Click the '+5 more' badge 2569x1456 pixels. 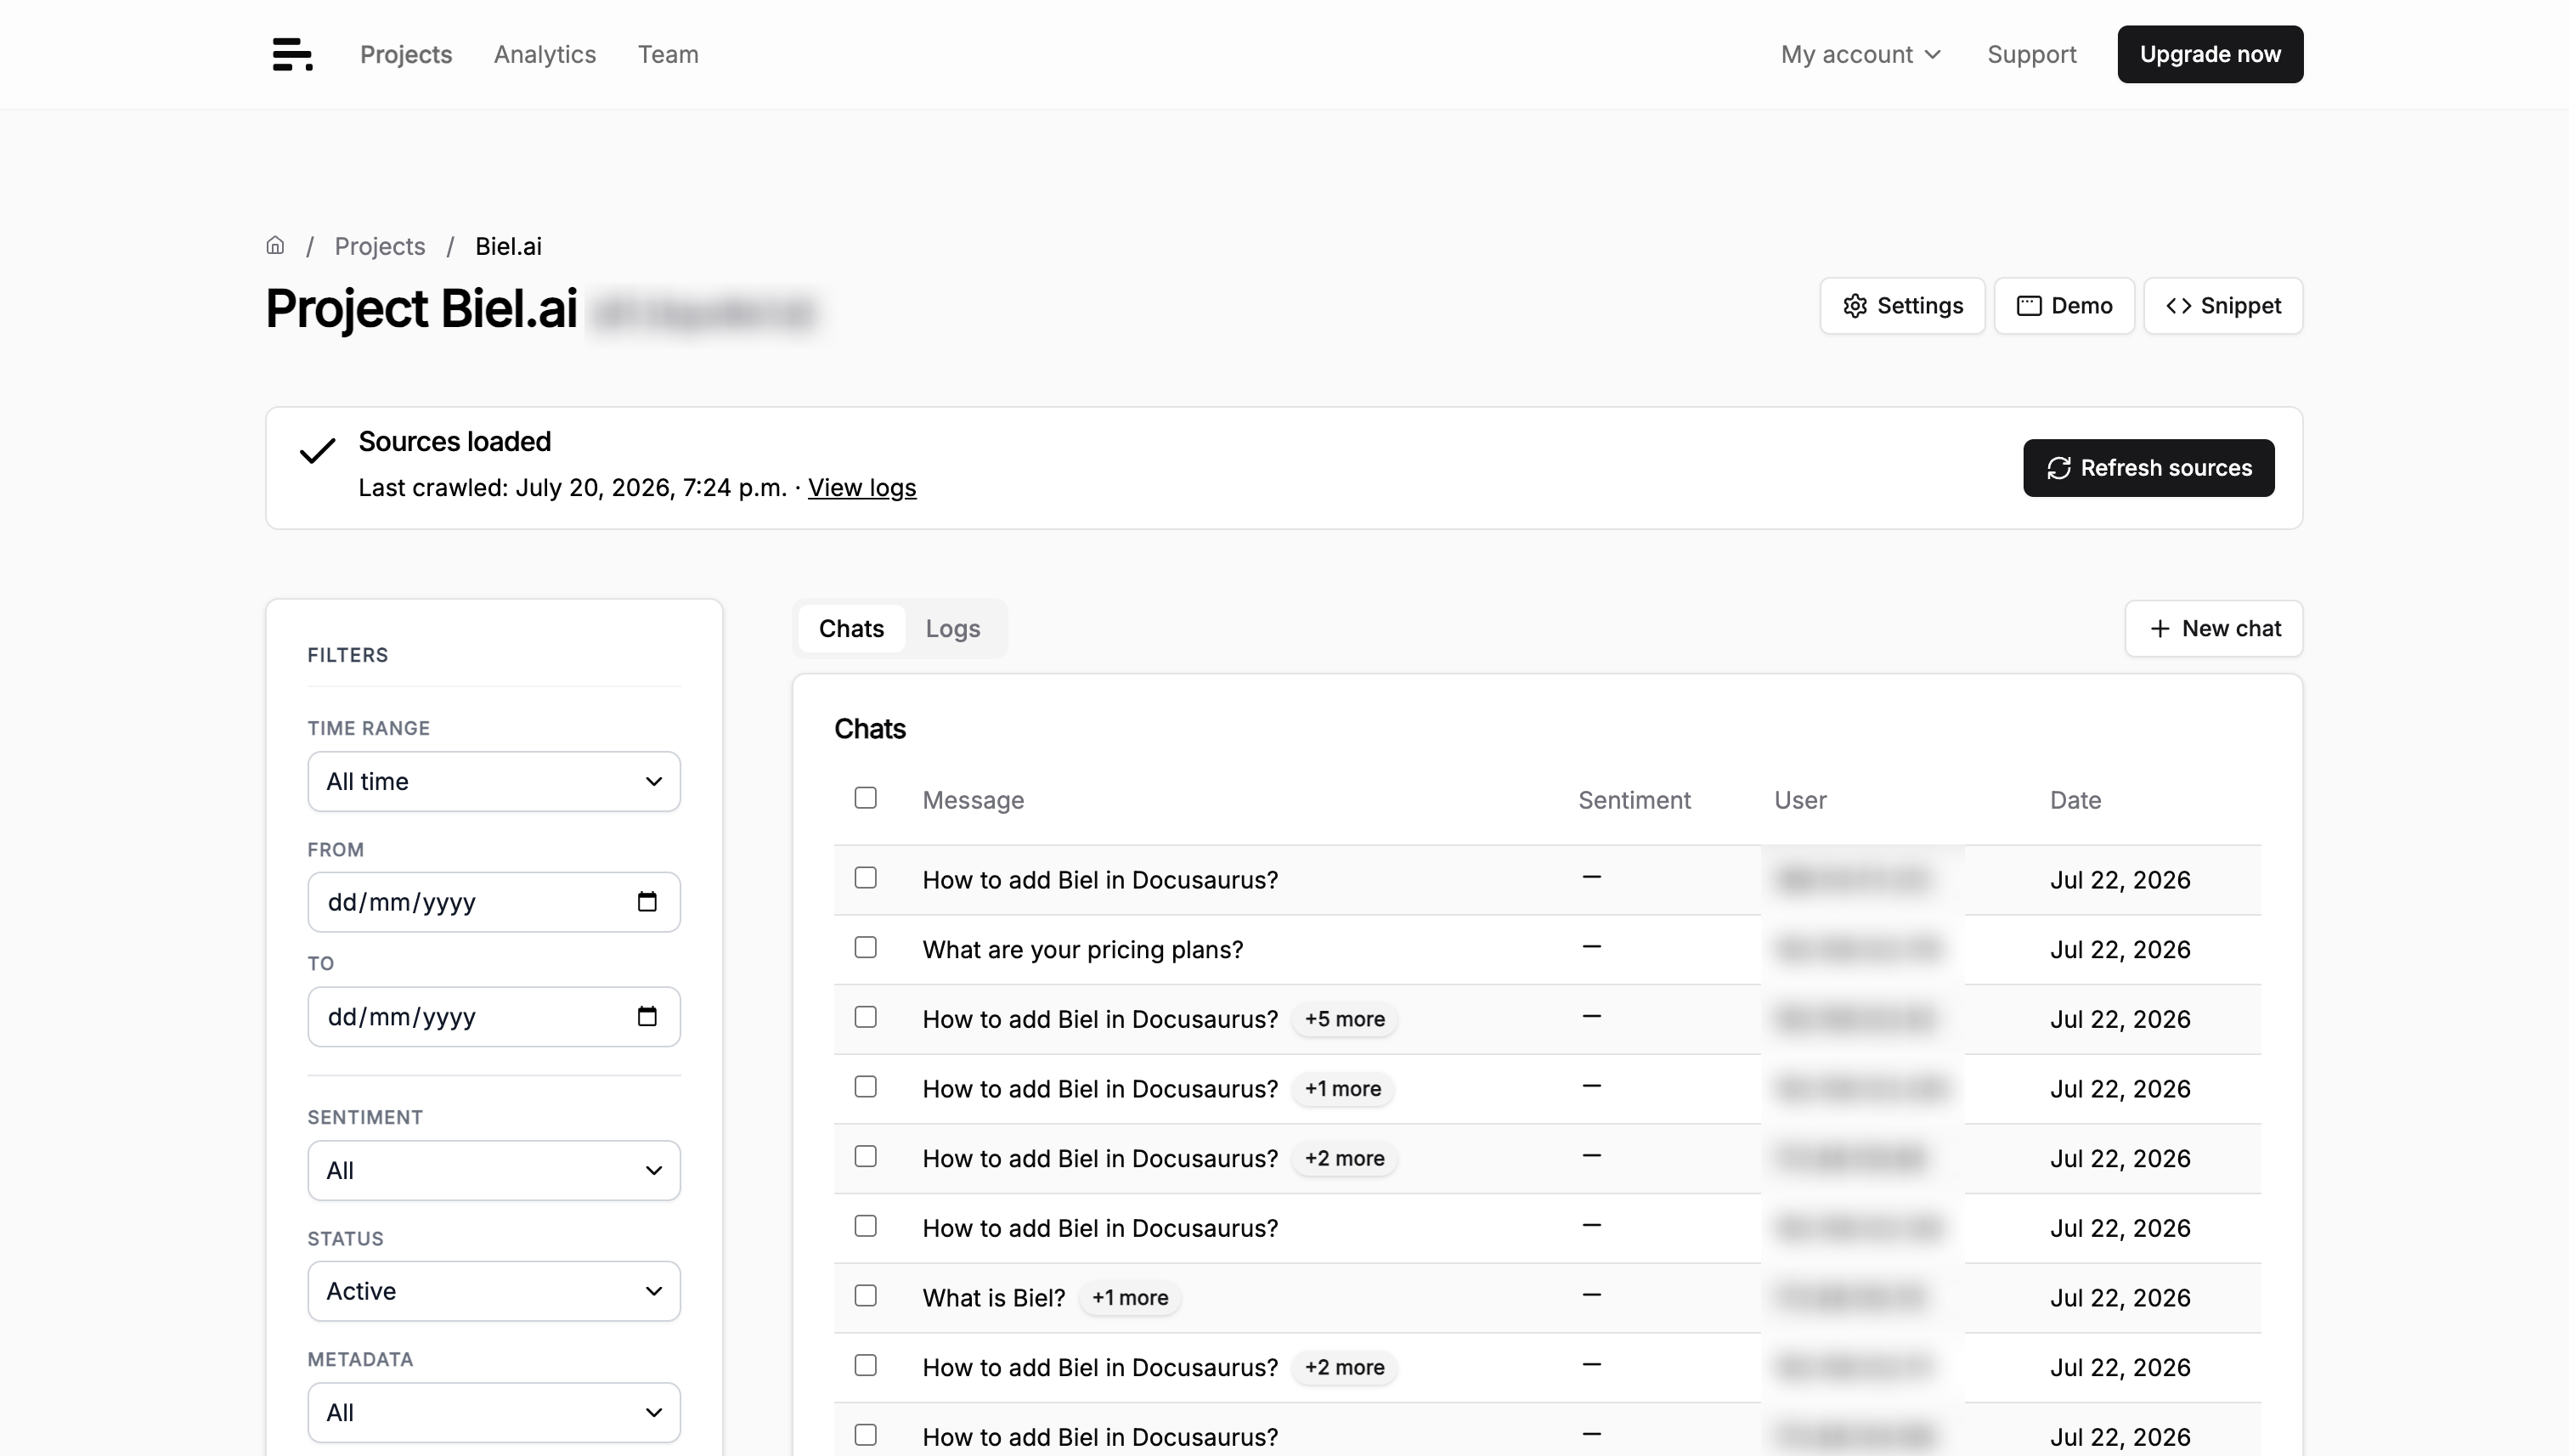tap(1345, 1019)
